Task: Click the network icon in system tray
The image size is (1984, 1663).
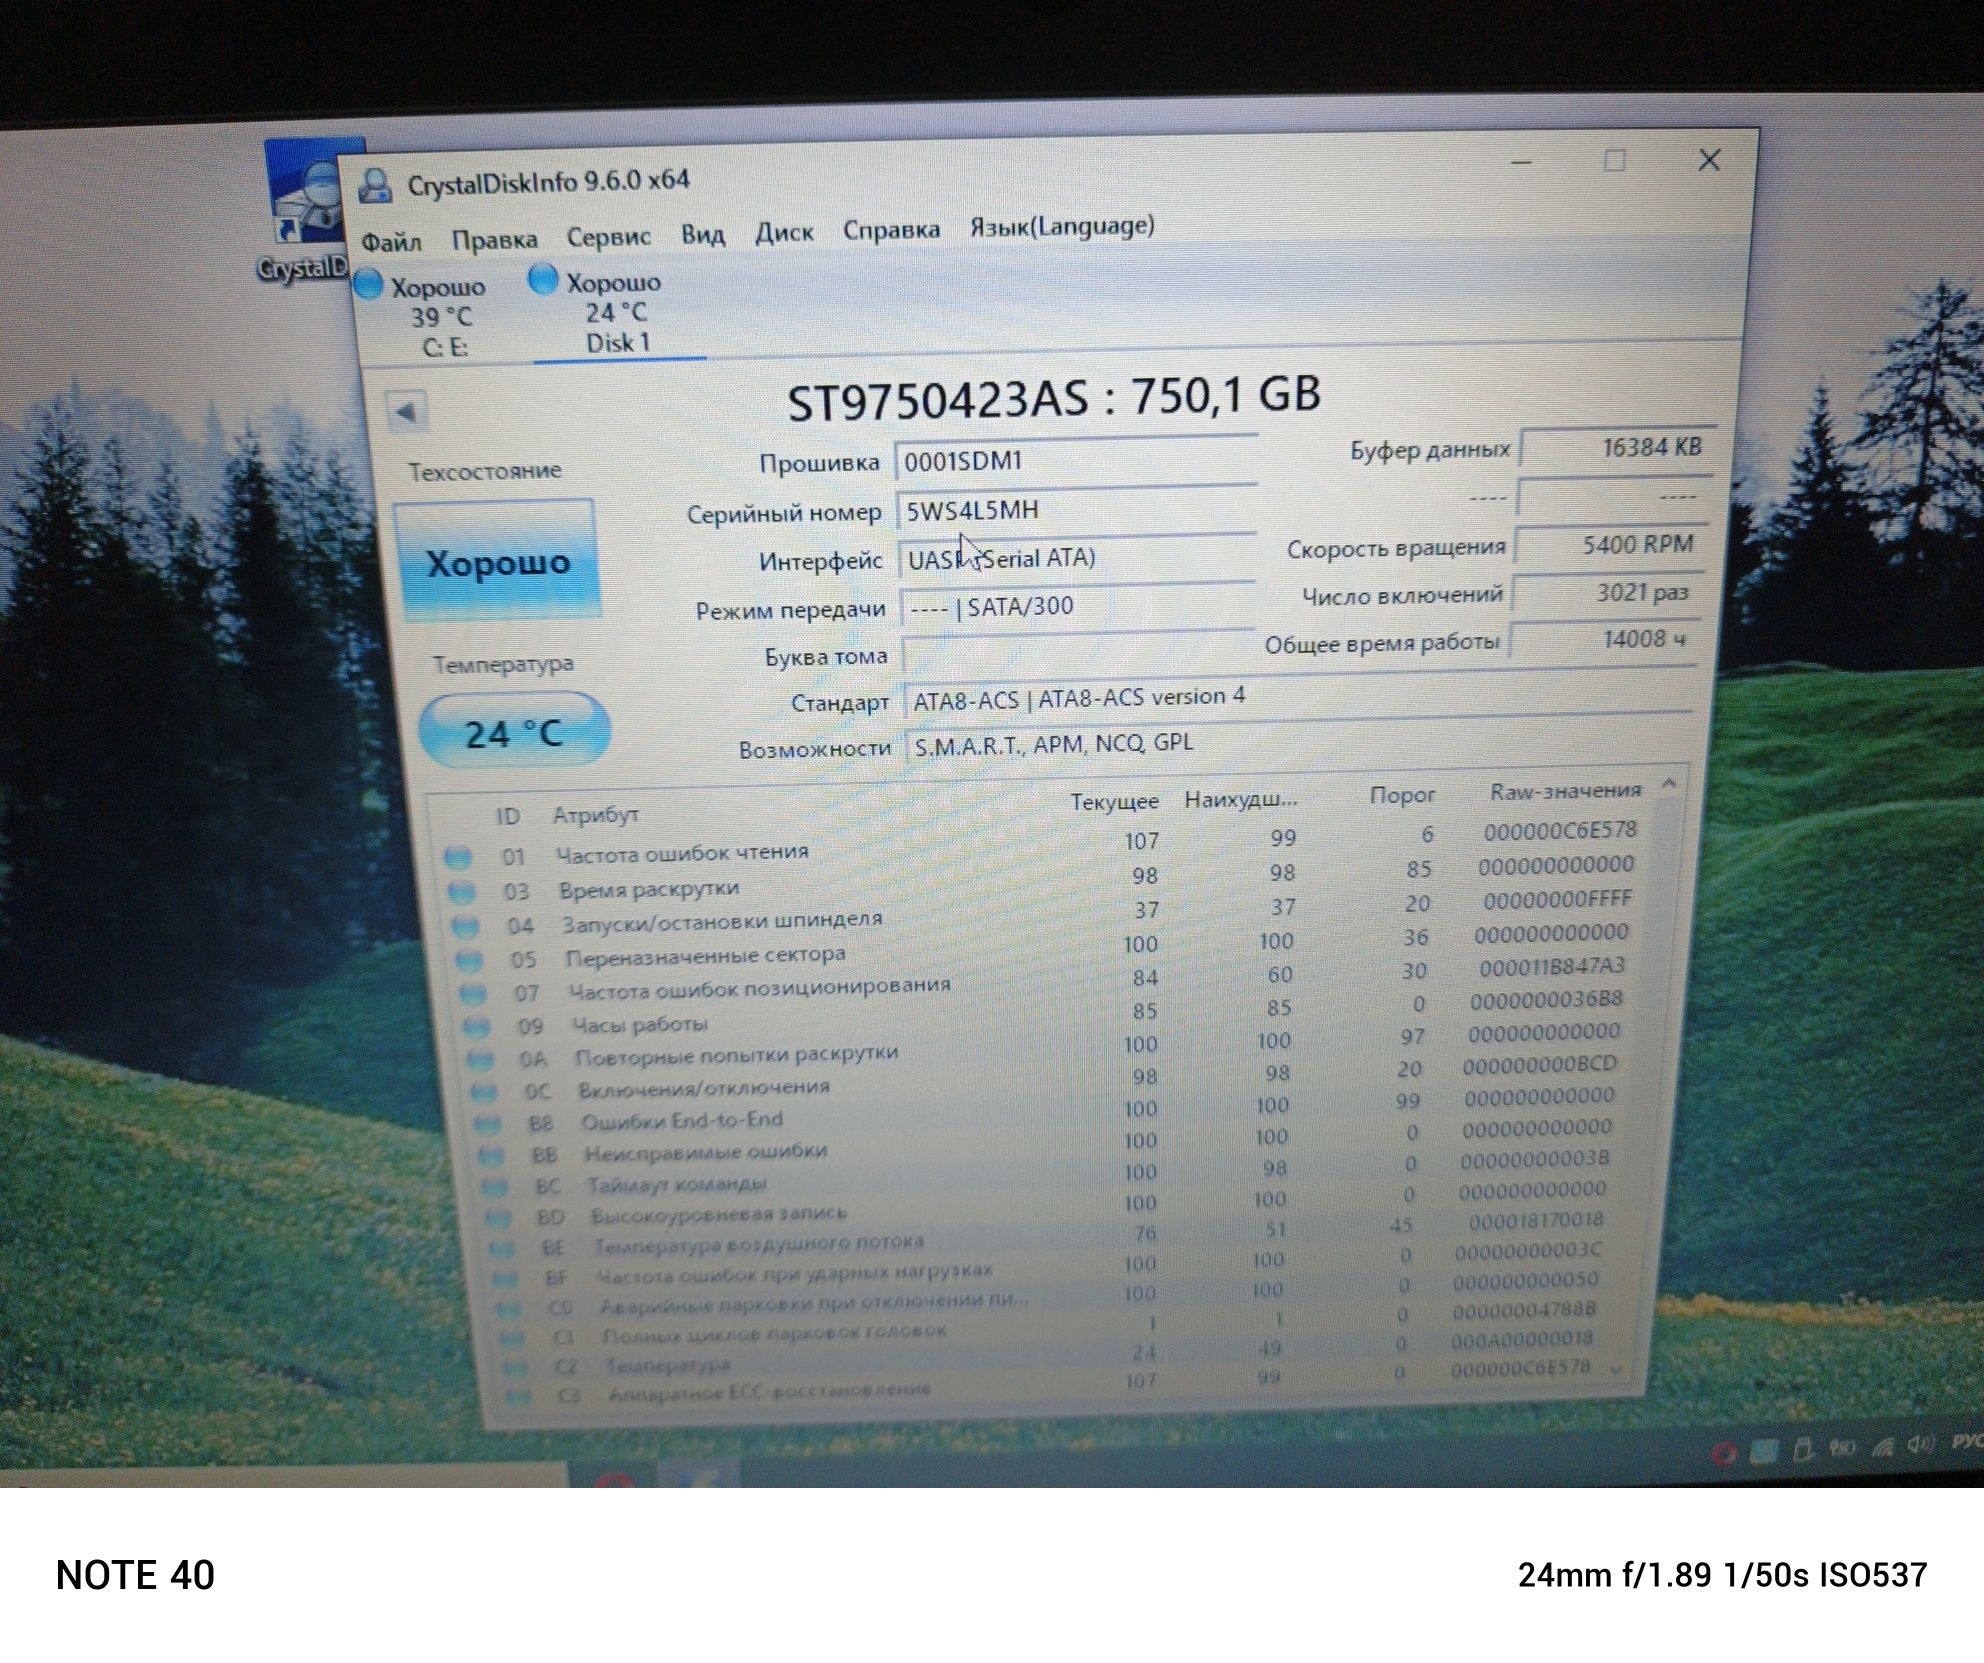Action: click(x=1882, y=1447)
